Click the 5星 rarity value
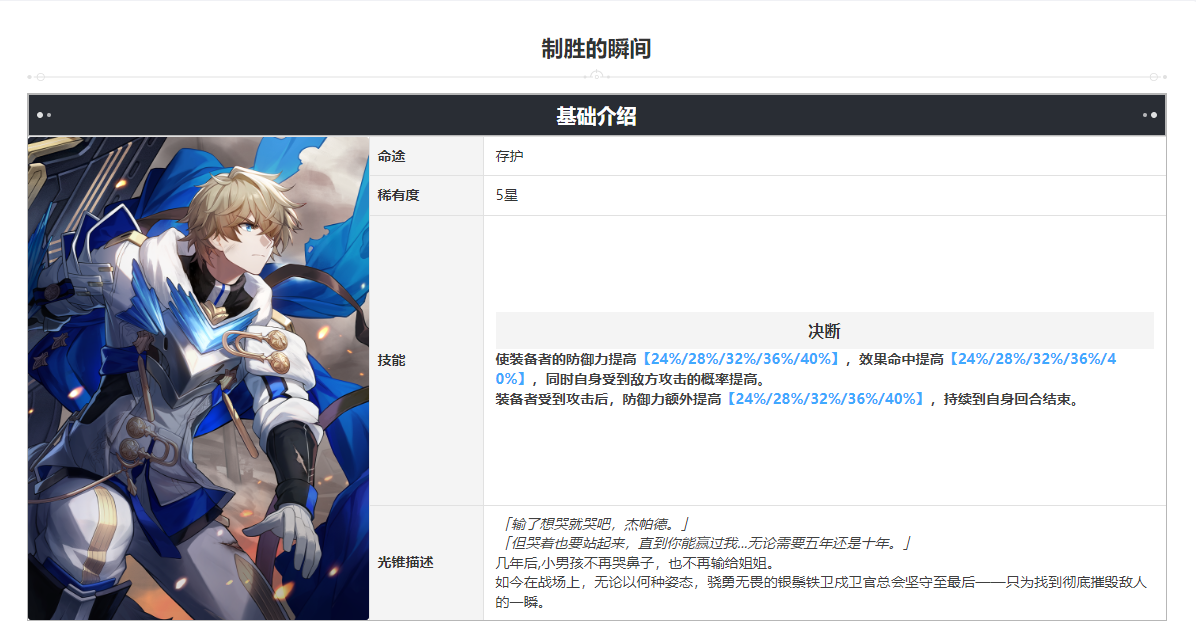 point(506,195)
